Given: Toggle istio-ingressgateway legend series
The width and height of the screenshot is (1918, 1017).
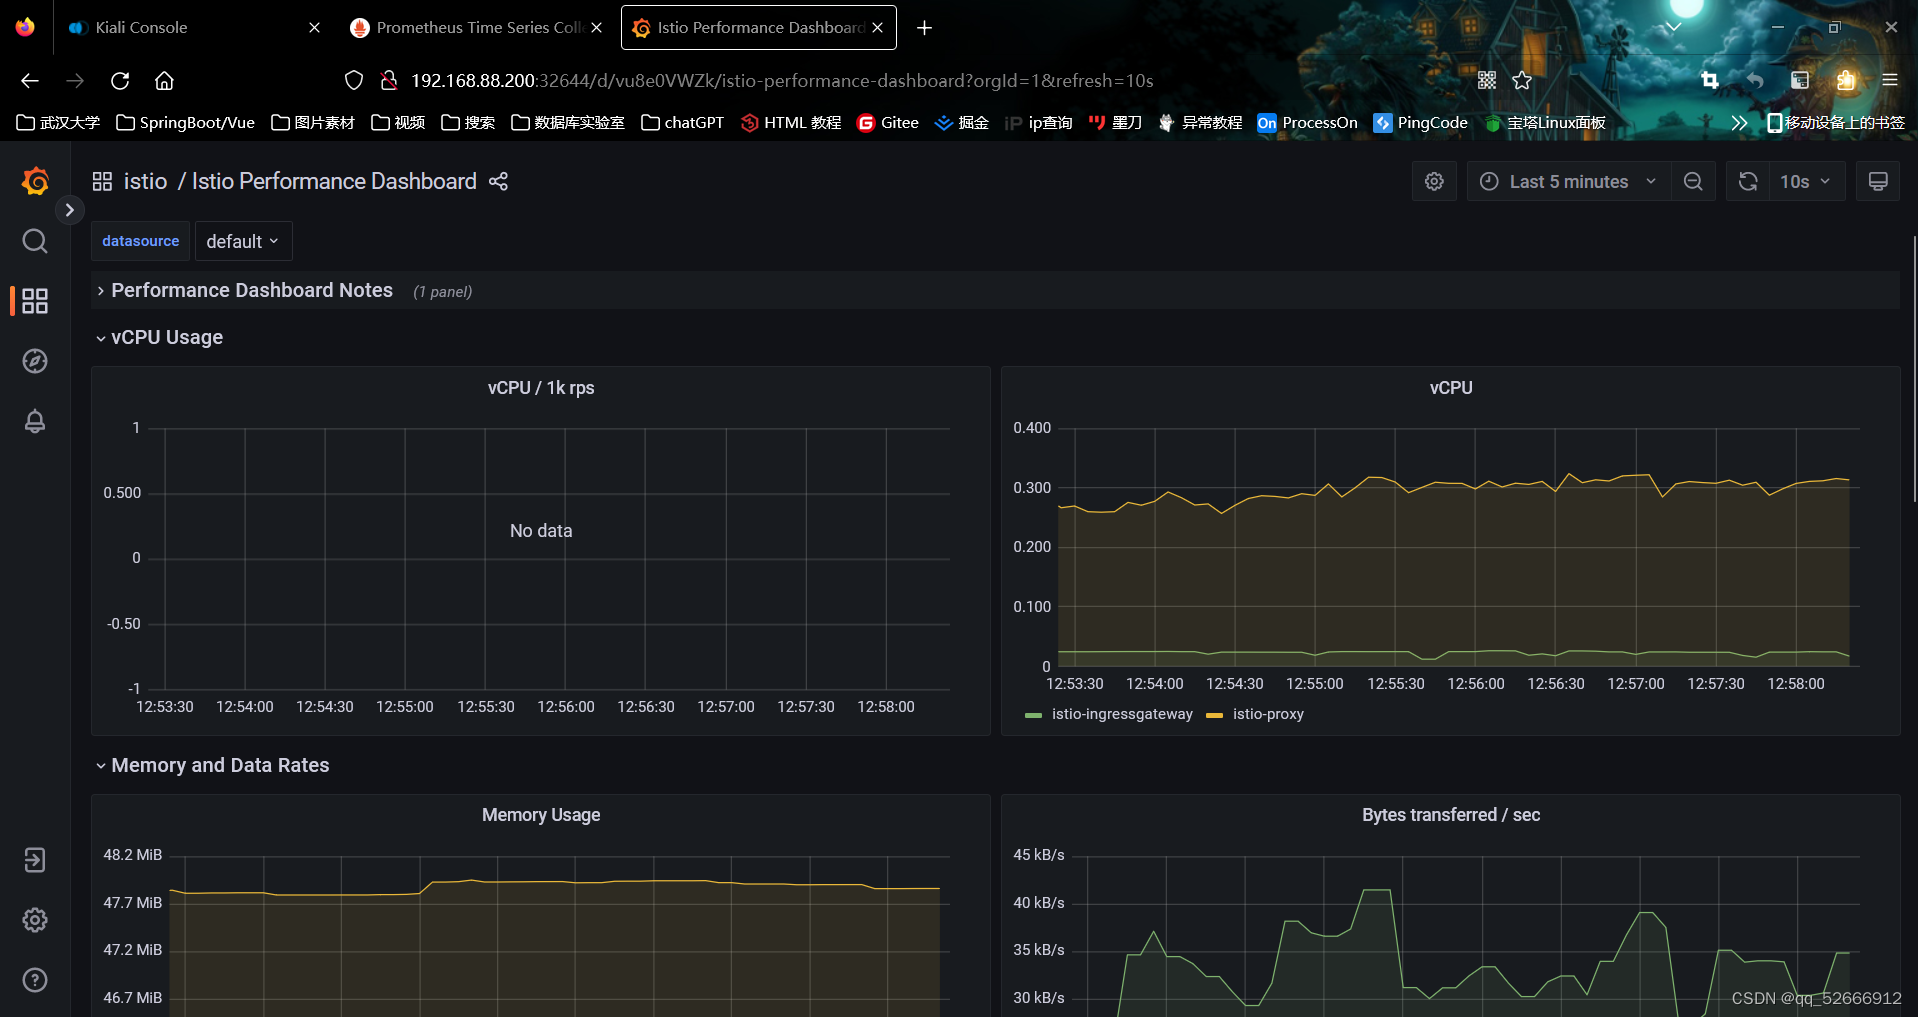Looking at the screenshot, I should (1122, 714).
